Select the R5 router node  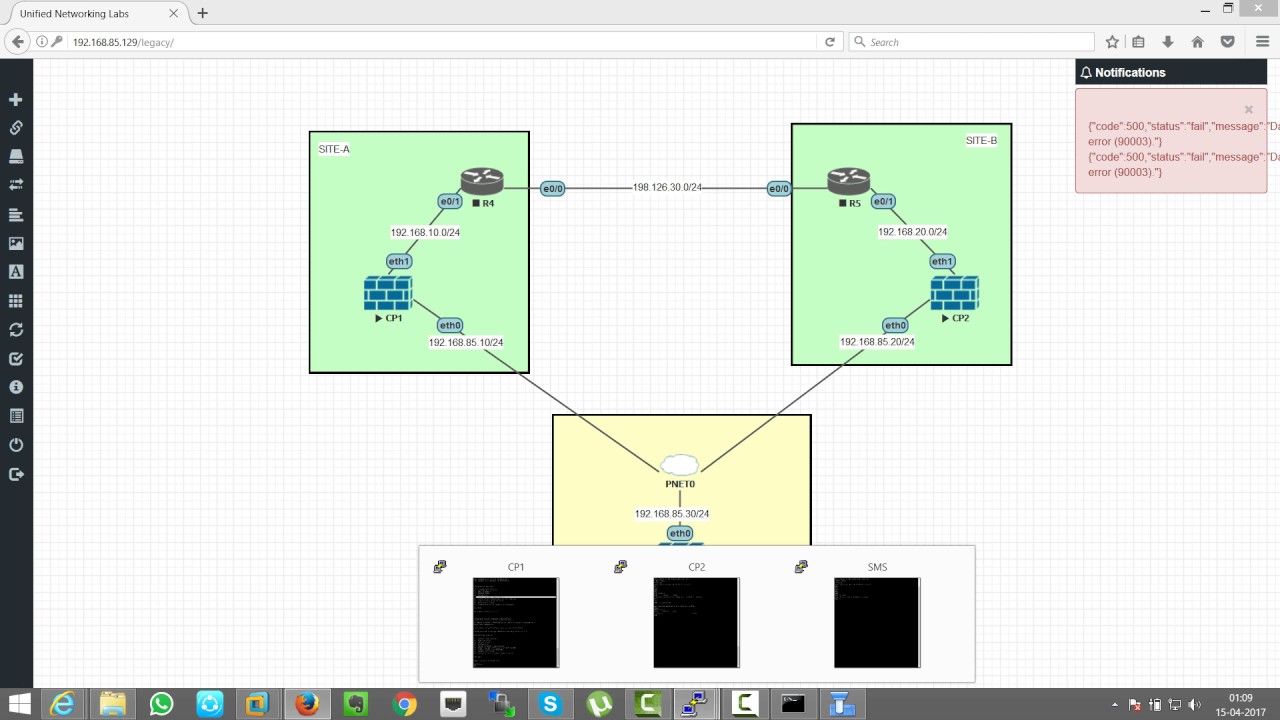click(x=848, y=181)
